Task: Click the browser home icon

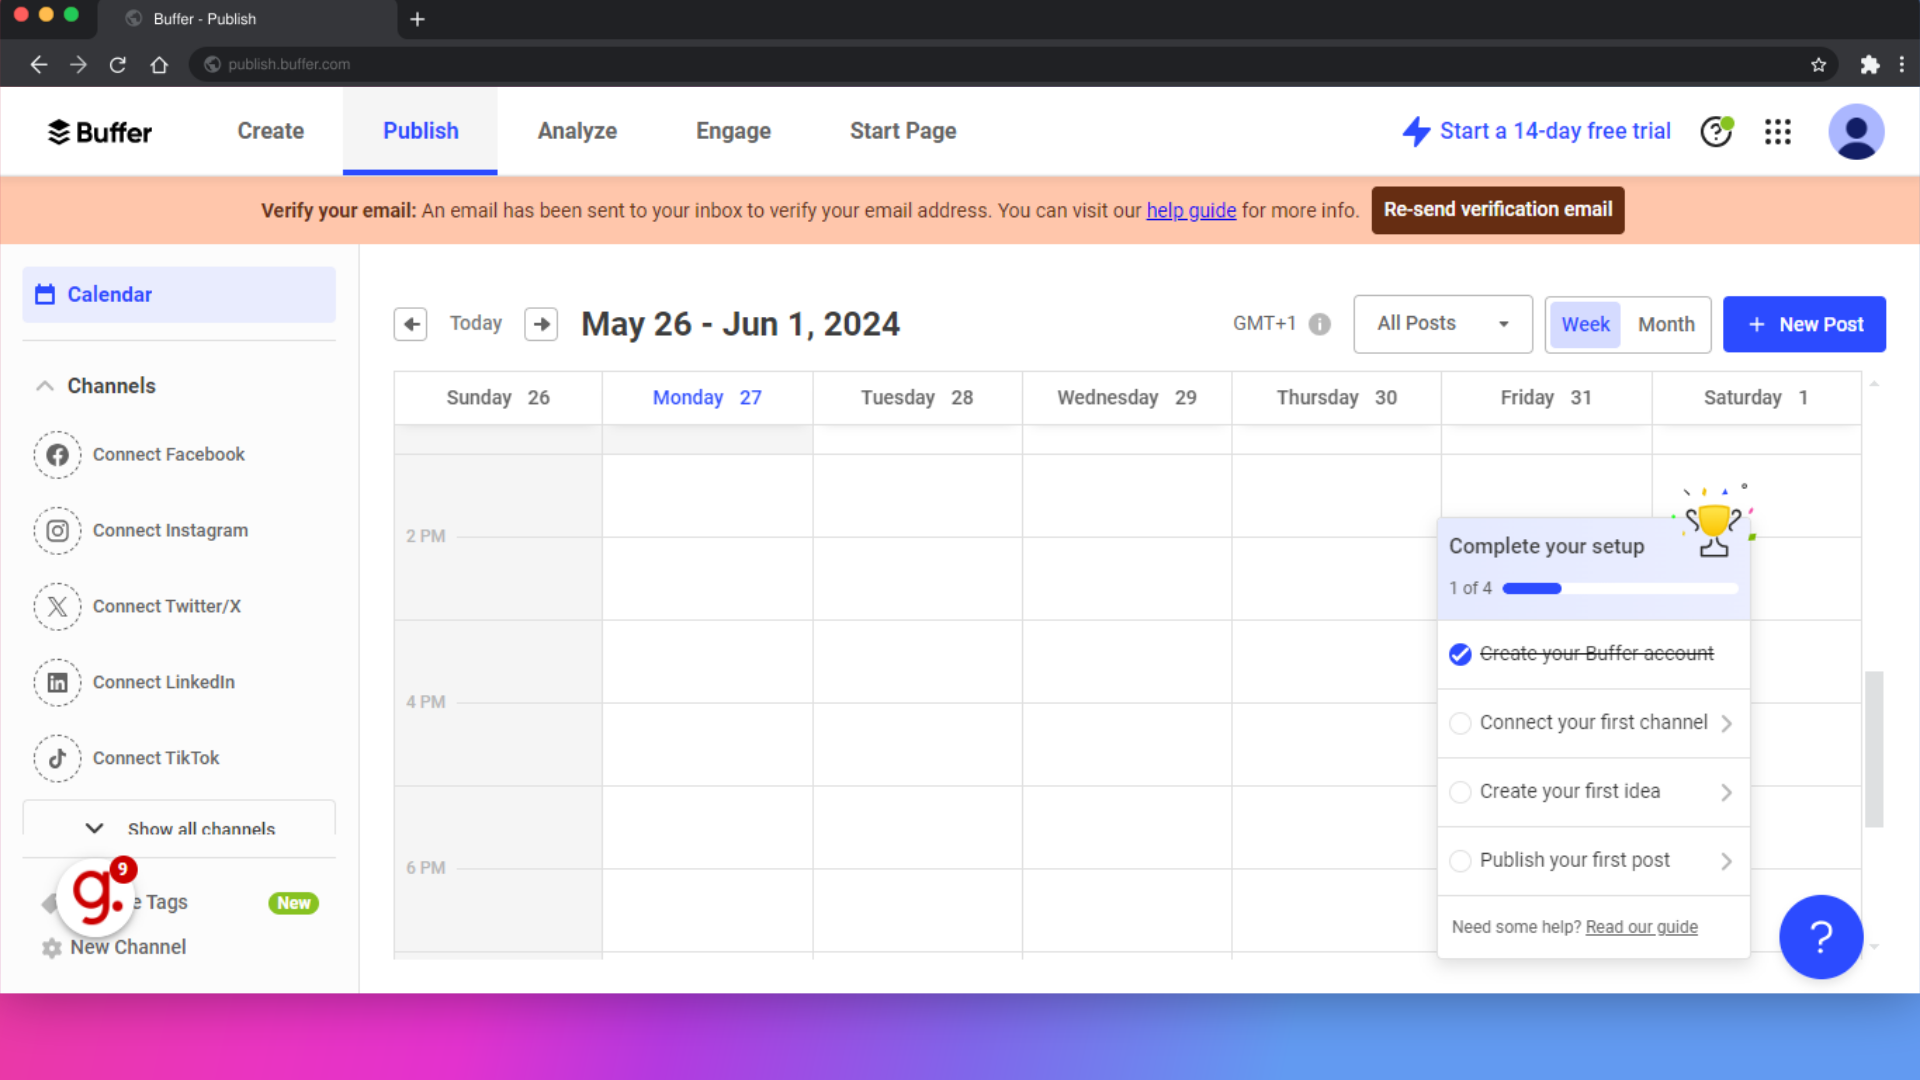Action: (x=159, y=65)
